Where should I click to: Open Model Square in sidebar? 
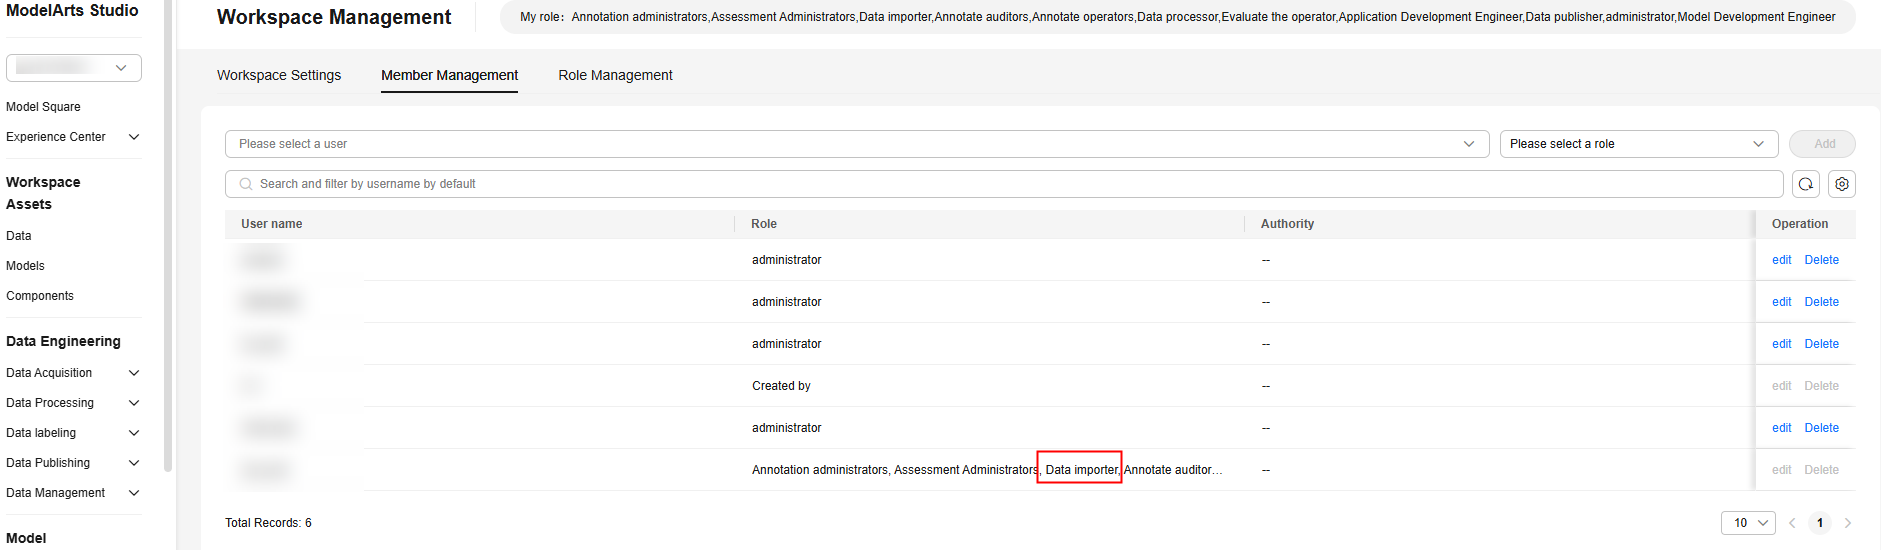pos(43,107)
